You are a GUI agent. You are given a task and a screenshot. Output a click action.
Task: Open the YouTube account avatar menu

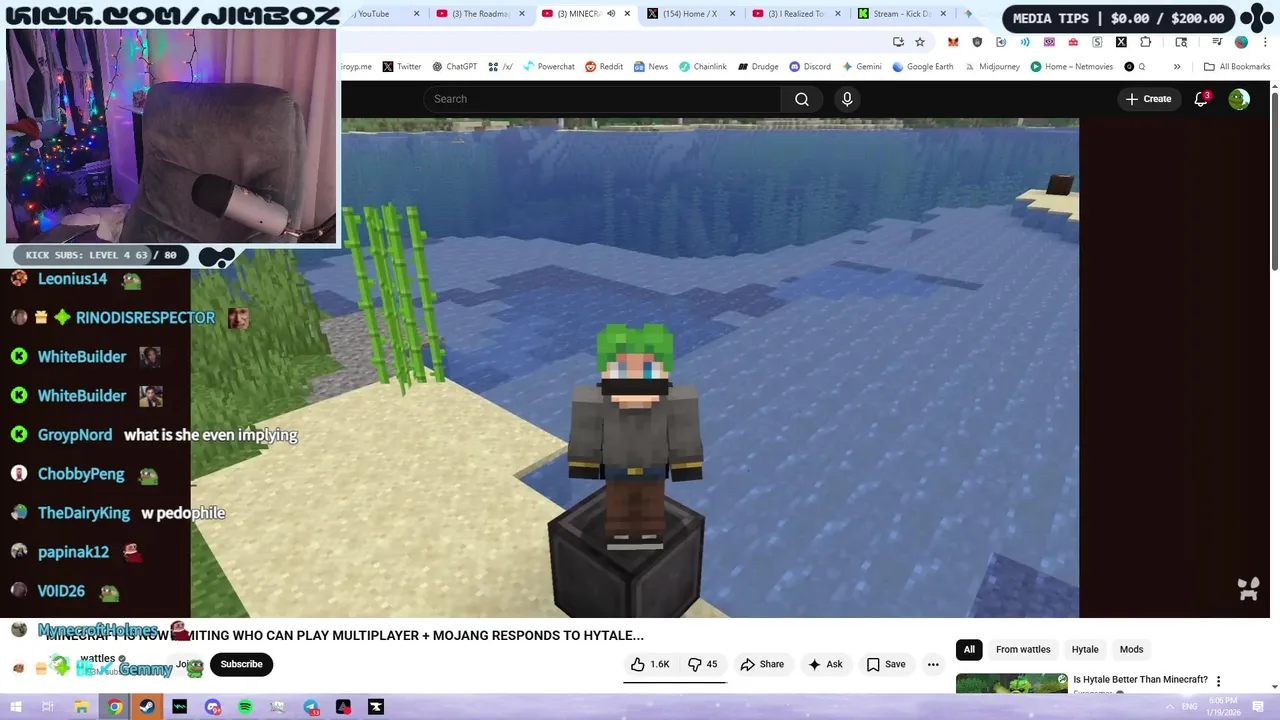pos(1239,99)
